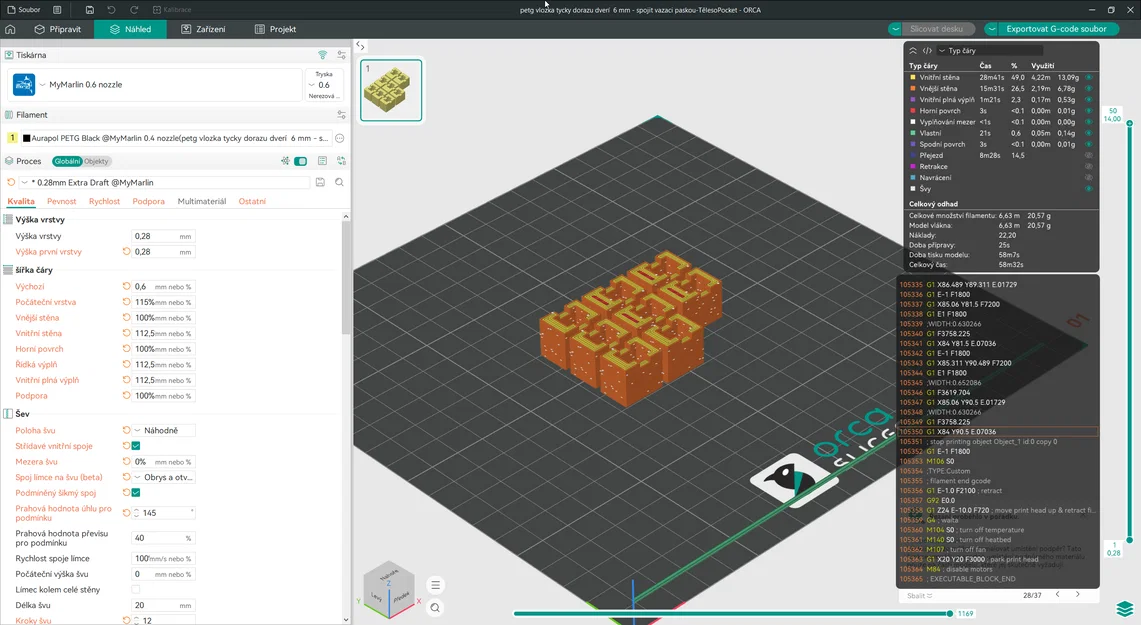Go to previous G-code page arrow
Viewport: 1141px width, 625px height.
pyautogui.click(x=1057, y=594)
